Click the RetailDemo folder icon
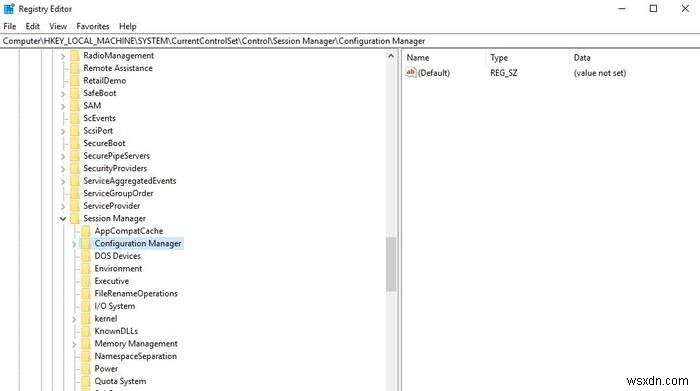This screenshot has height=391, width=700. (75, 80)
